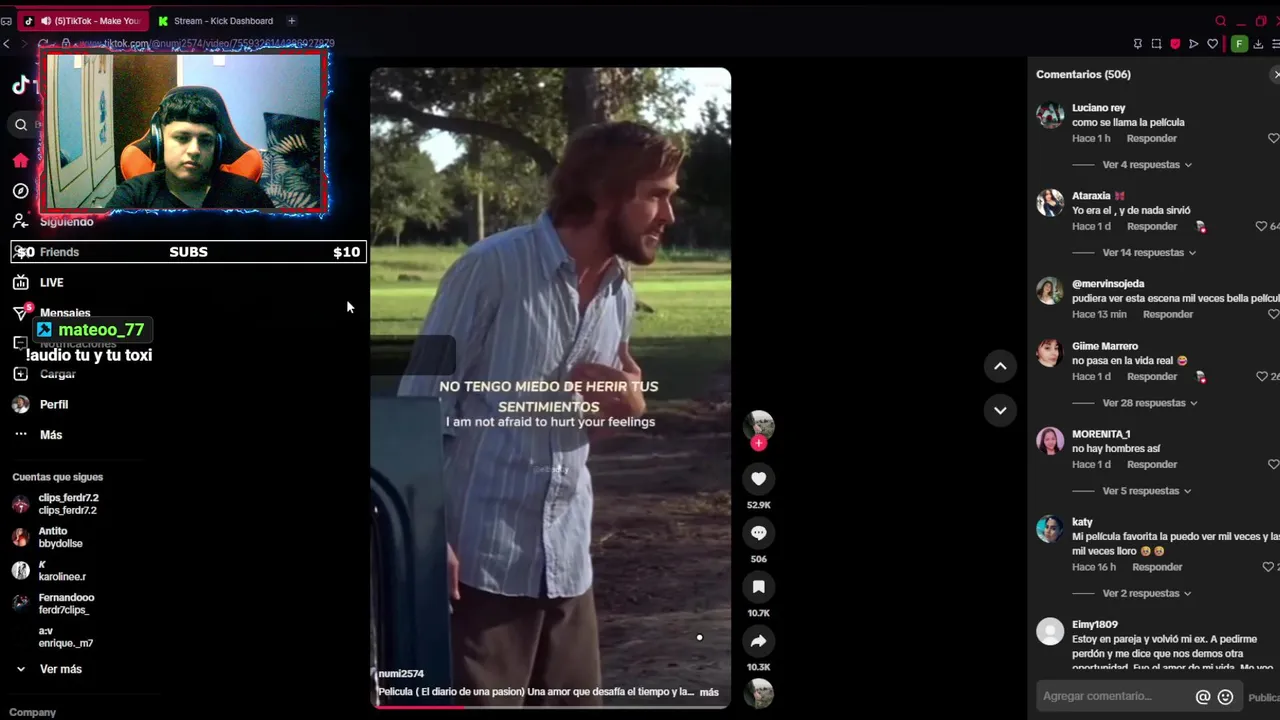Expand video caption with más

(x=709, y=692)
